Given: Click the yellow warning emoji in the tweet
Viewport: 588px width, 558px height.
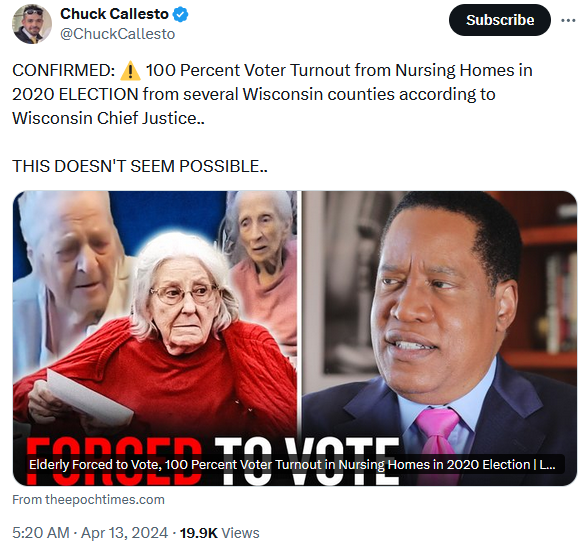Looking at the screenshot, I should pyautogui.click(x=130, y=71).
